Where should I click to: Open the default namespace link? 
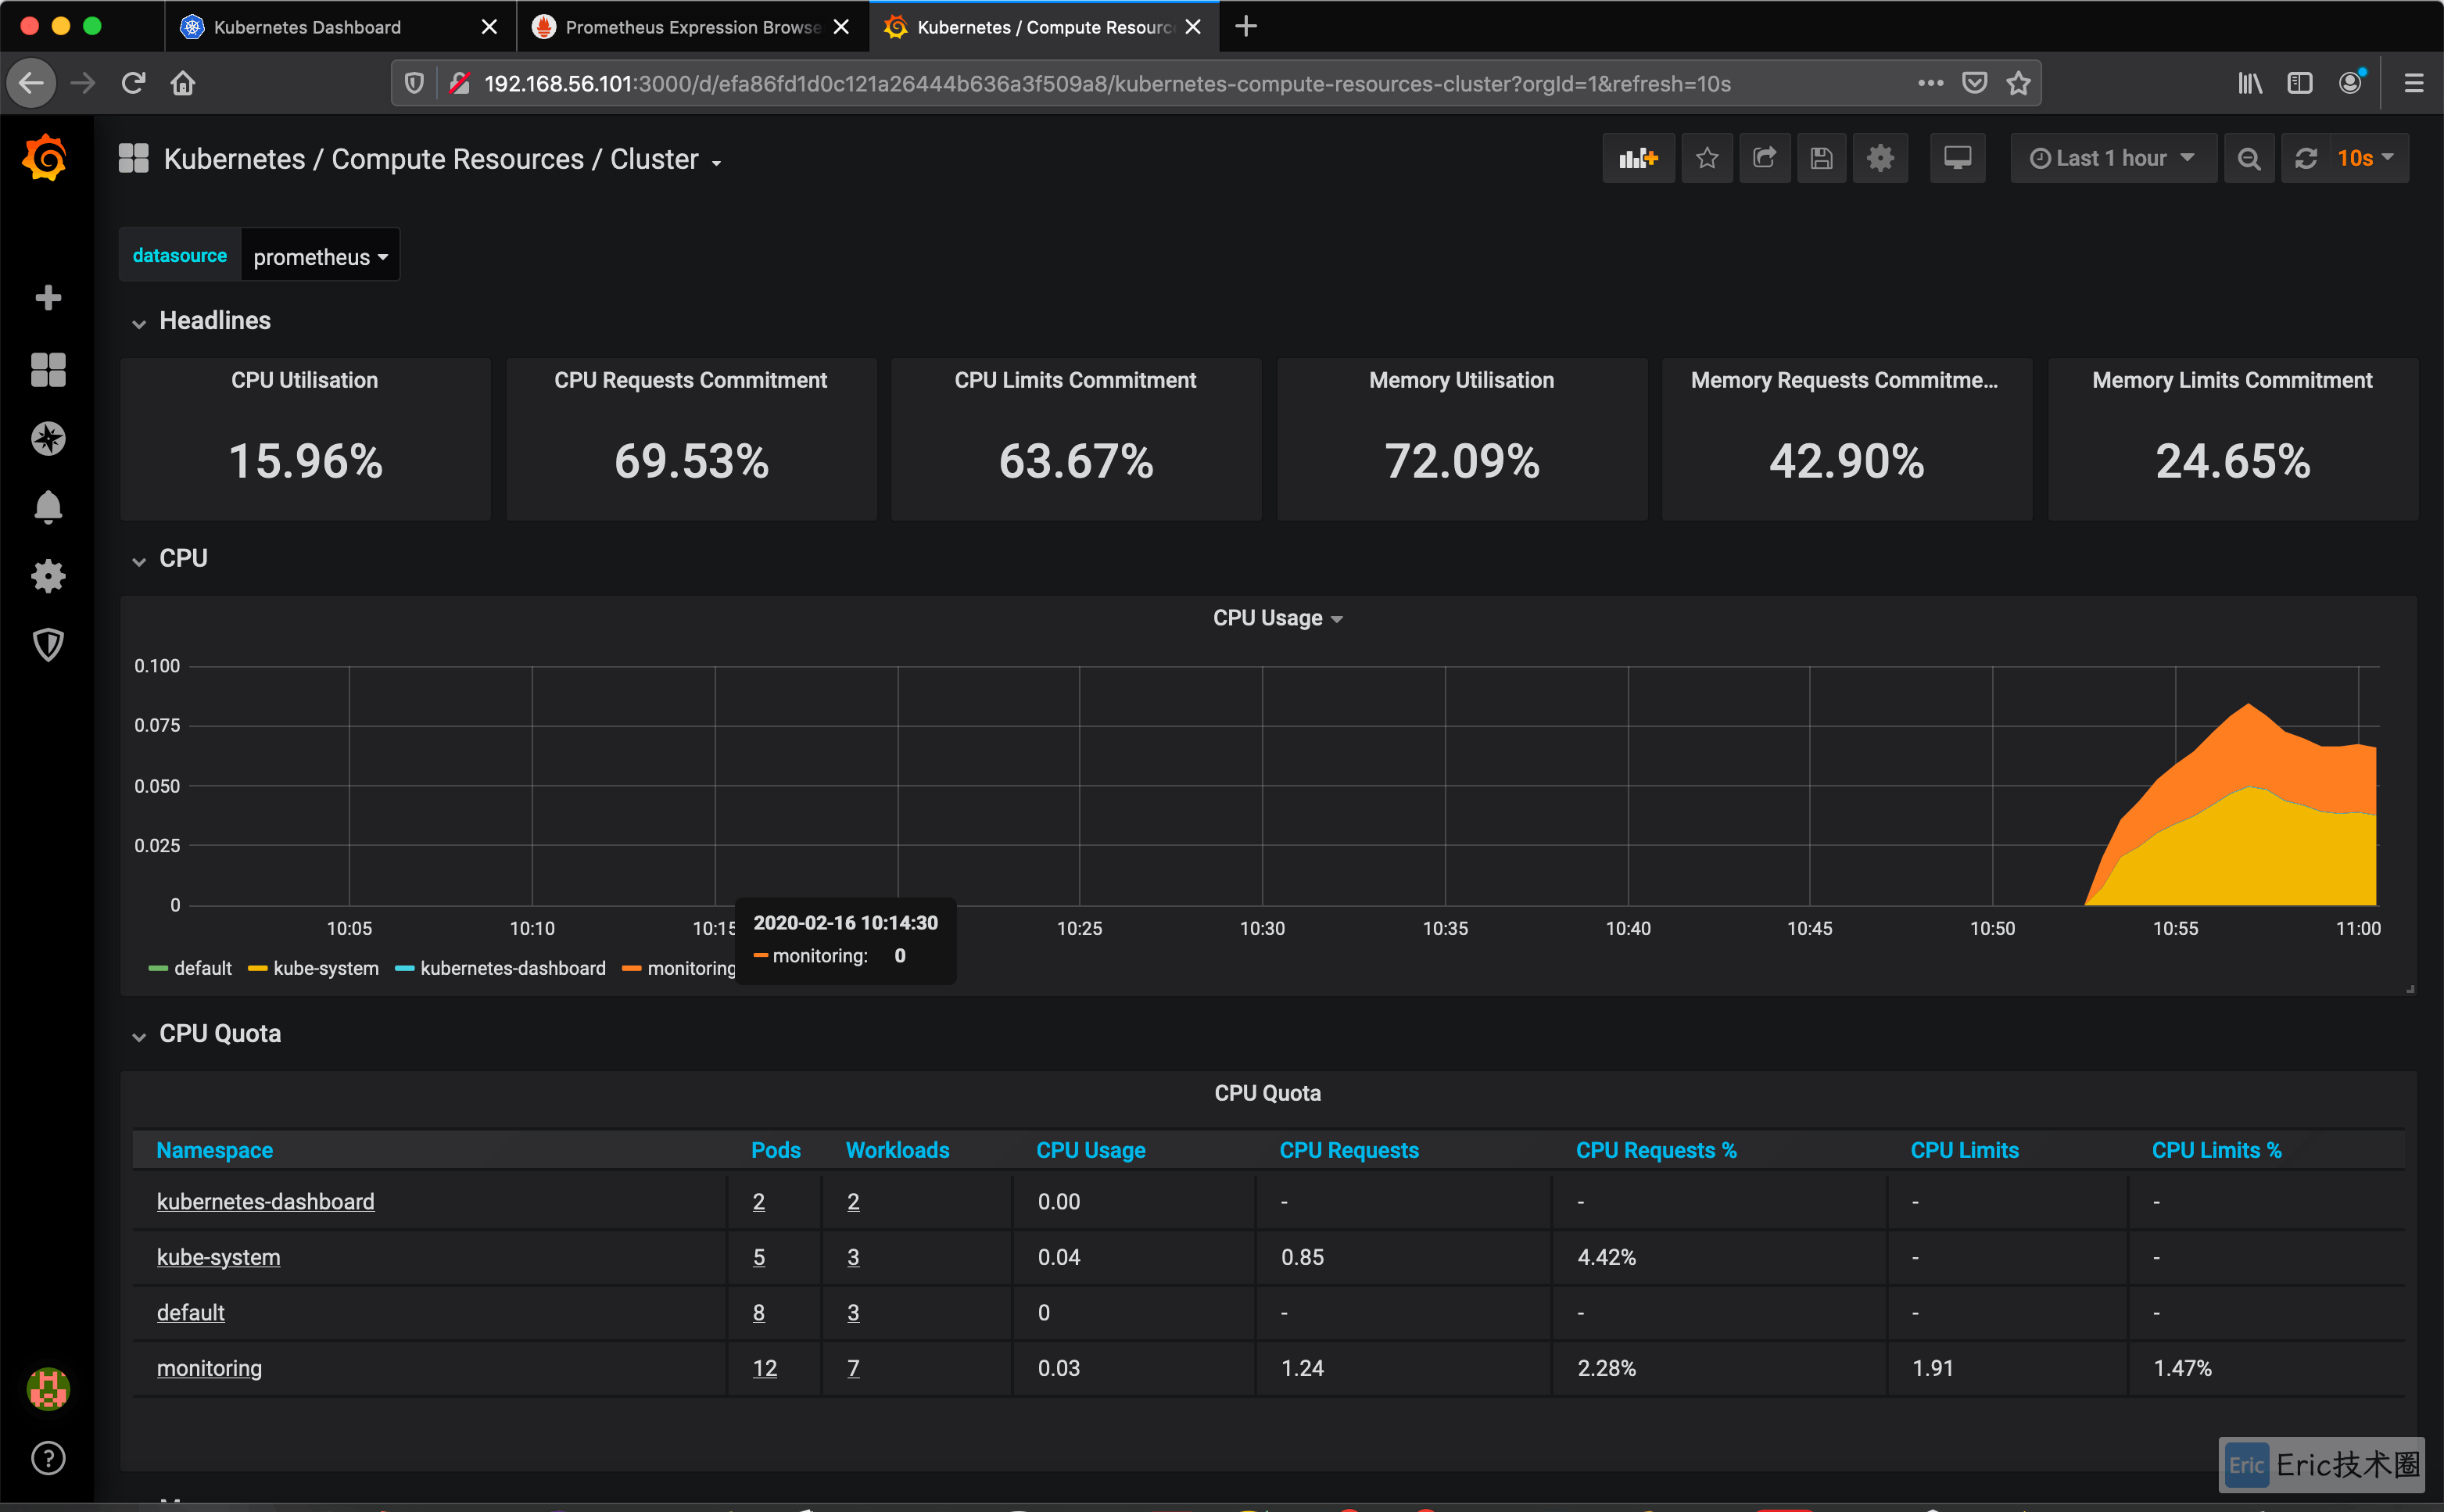190,1312
